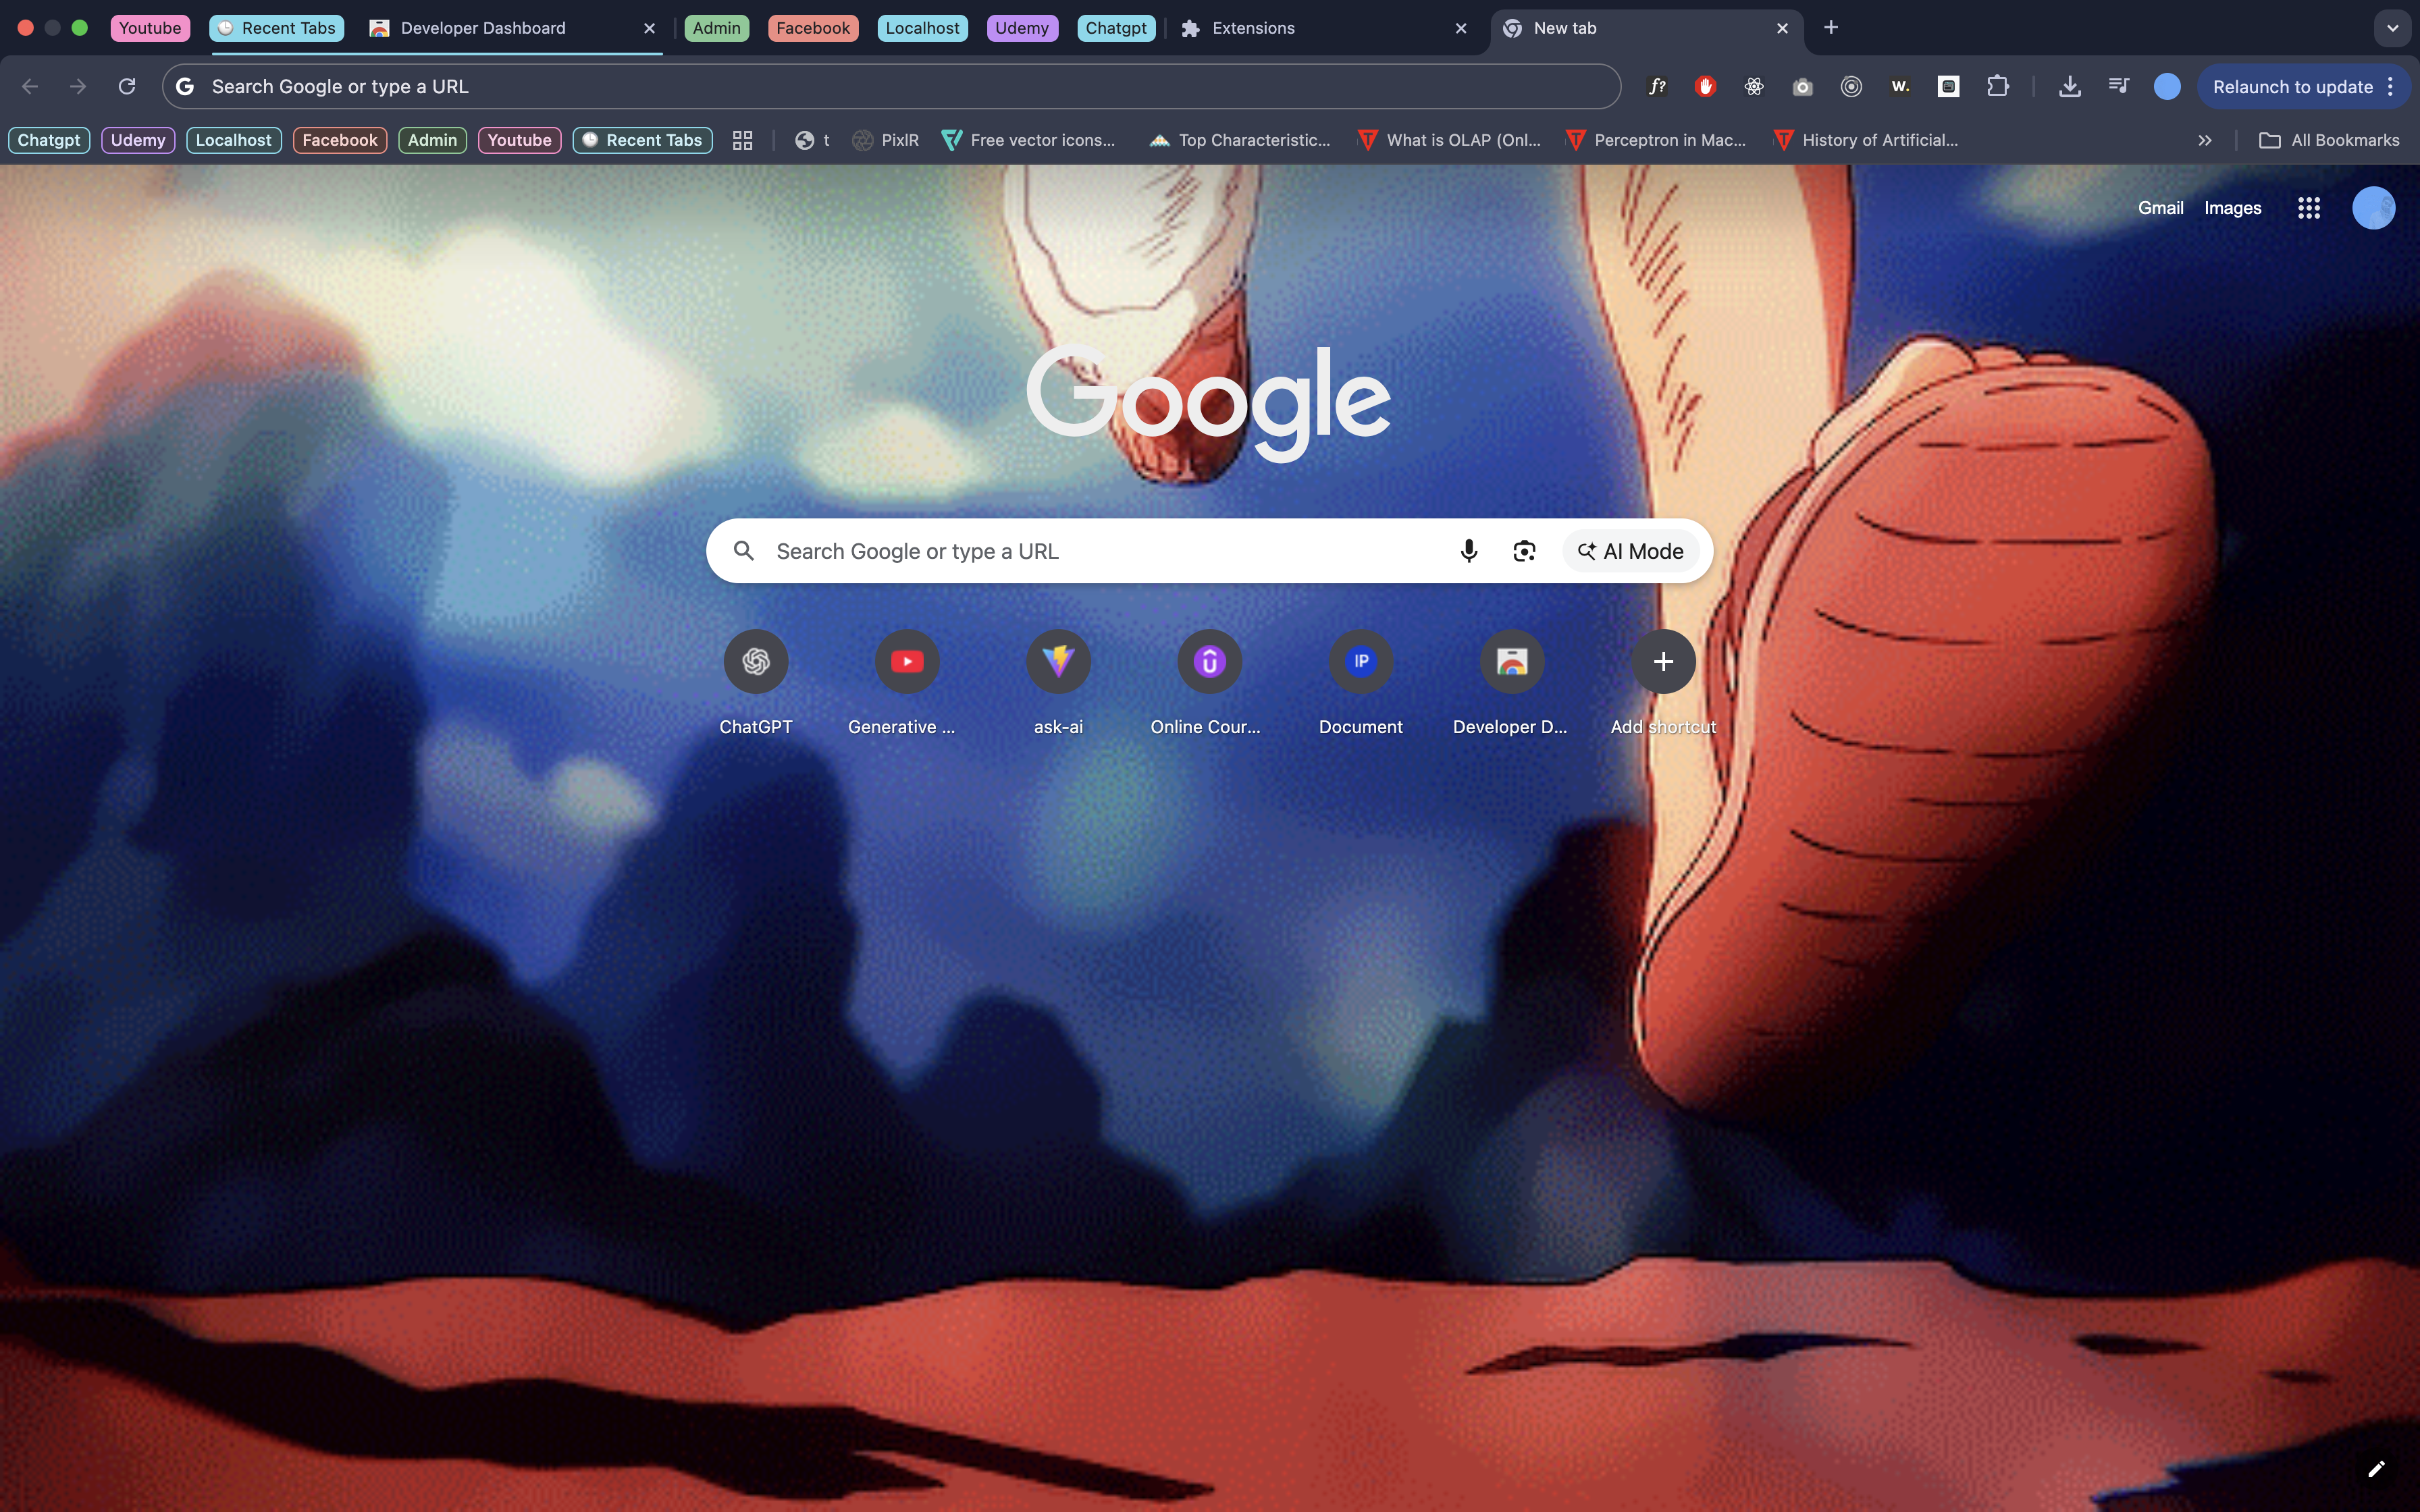Screen dimensions: 2420x1512
Task: Open the Chrome three-dot menu
Action: click(2391, 86)
